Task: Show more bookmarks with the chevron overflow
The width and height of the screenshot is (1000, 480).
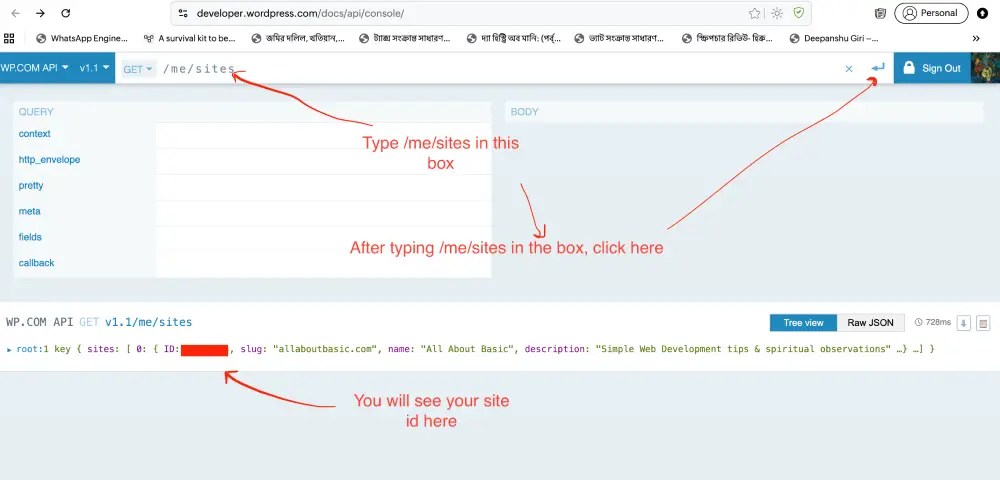Action: click(x=976, y=39)
